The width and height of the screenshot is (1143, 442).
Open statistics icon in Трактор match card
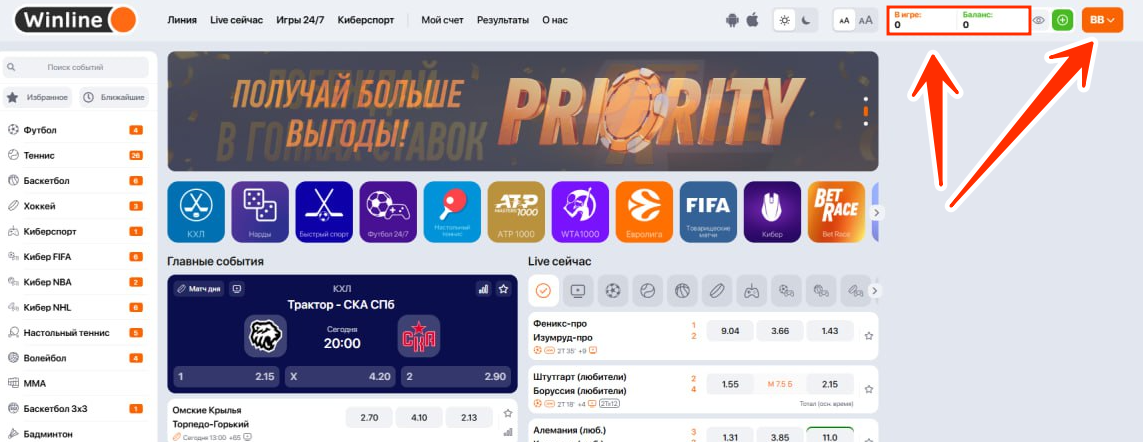pos(483,289)
